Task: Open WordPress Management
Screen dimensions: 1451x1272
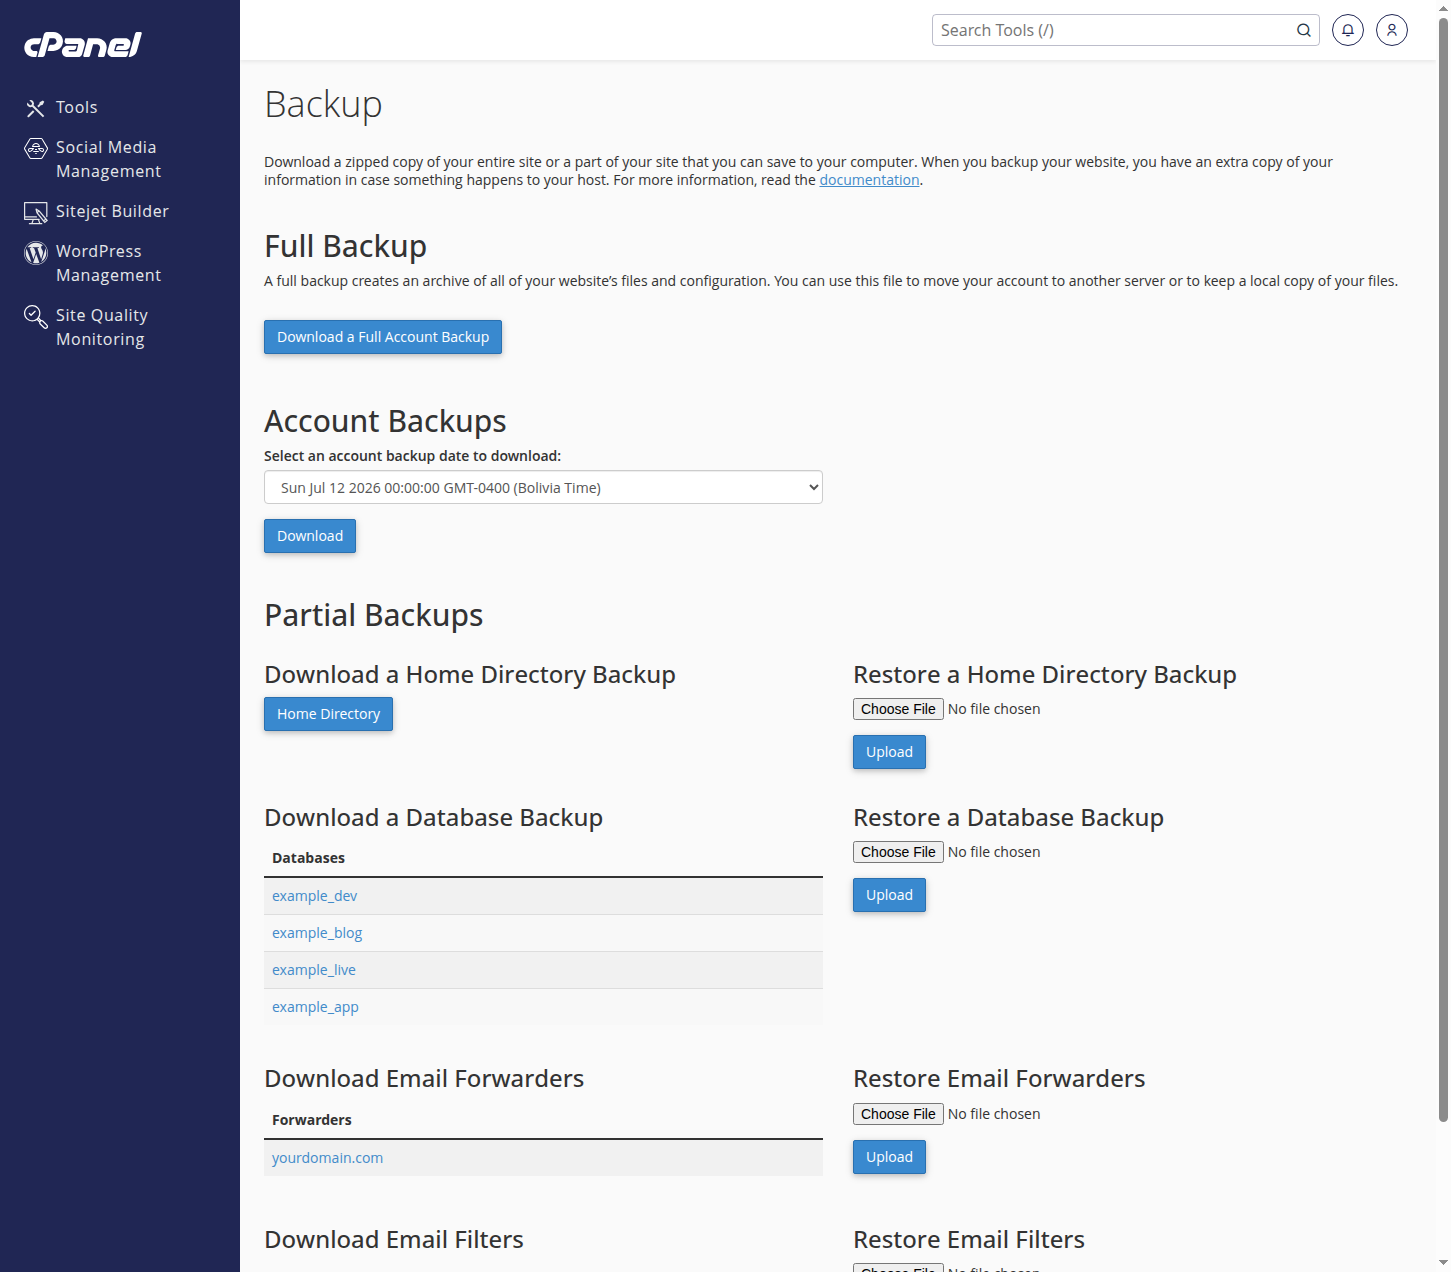Action: coord(108,263)
